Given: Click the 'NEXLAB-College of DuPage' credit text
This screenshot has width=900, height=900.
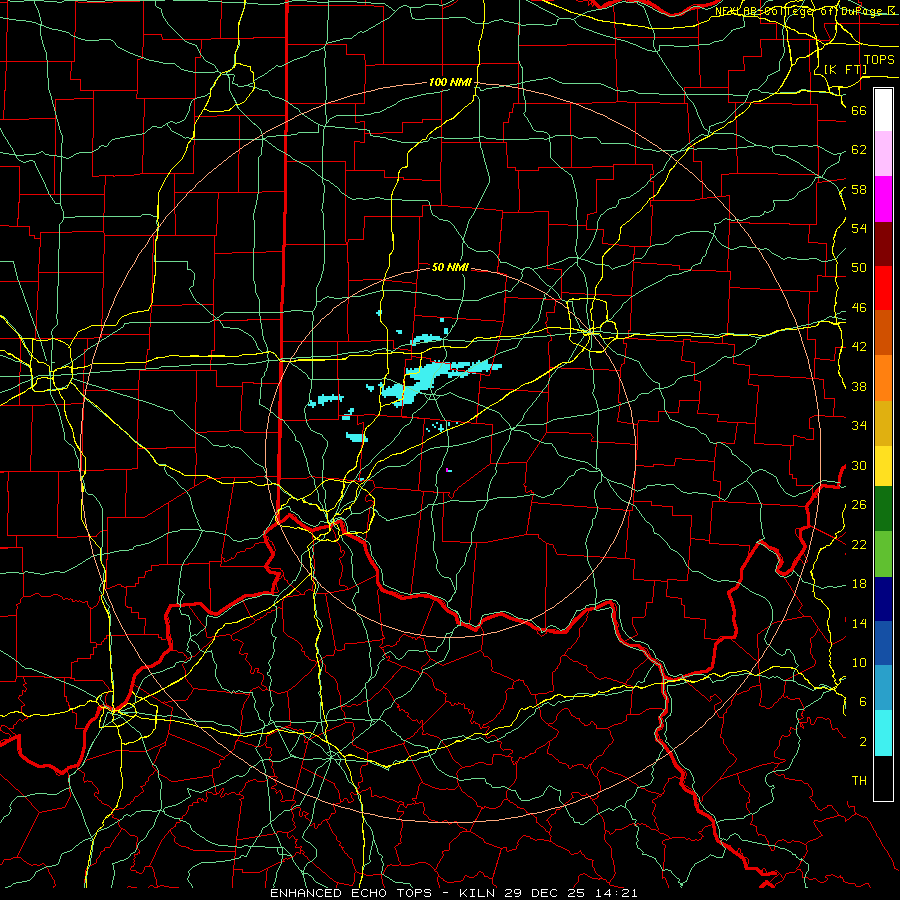Looking at the screenshot, I should click(801, 11).
